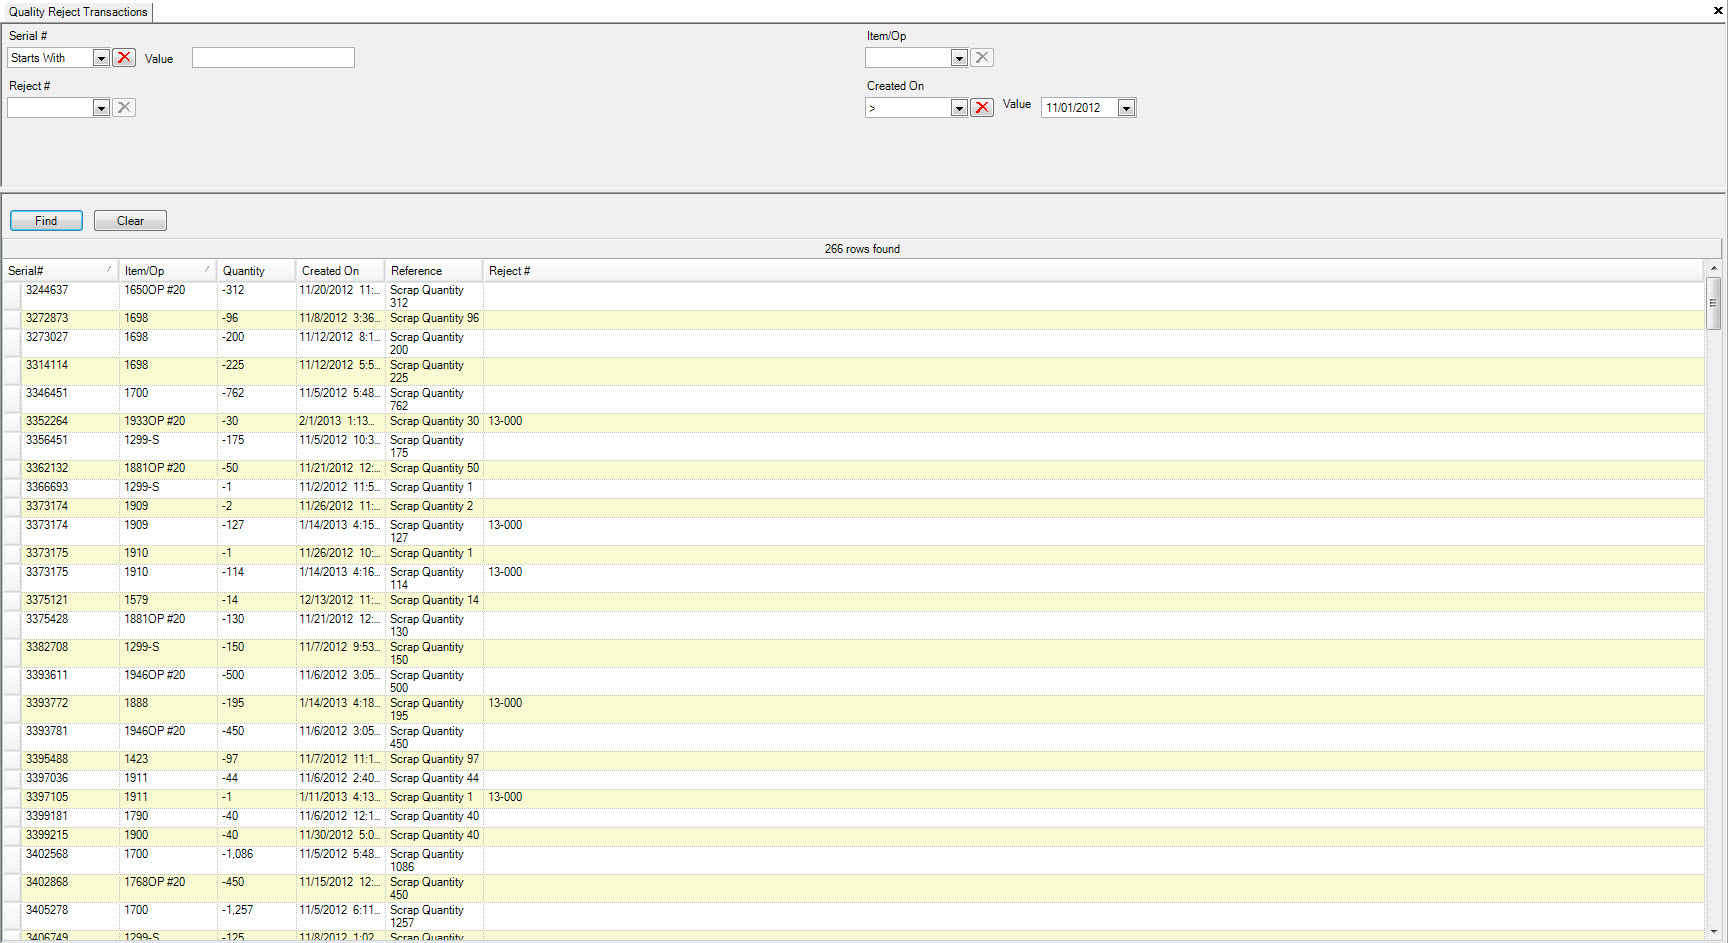Image resolution: width=1728 pixels, height=943 pixels.
Task: Clear the Serial # filter with red X
Action: 124,58
